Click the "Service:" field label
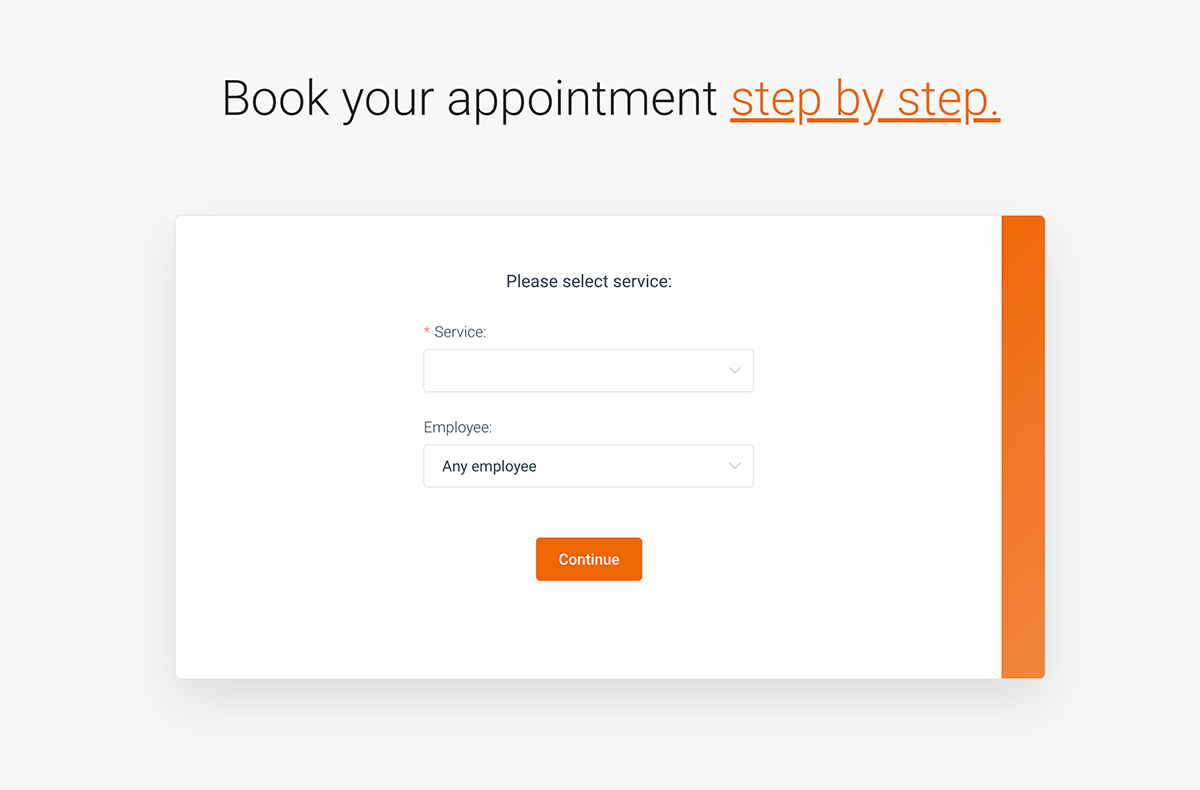 point(460,332)
